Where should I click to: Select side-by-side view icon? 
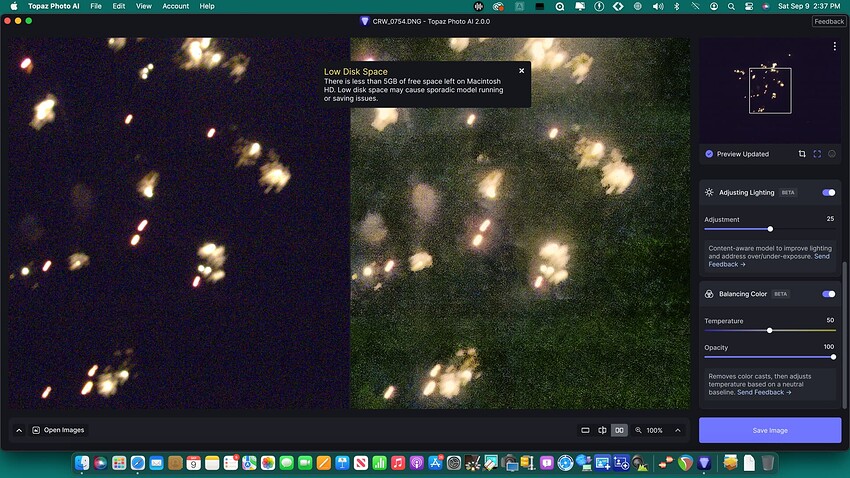[x=619, y=430]
